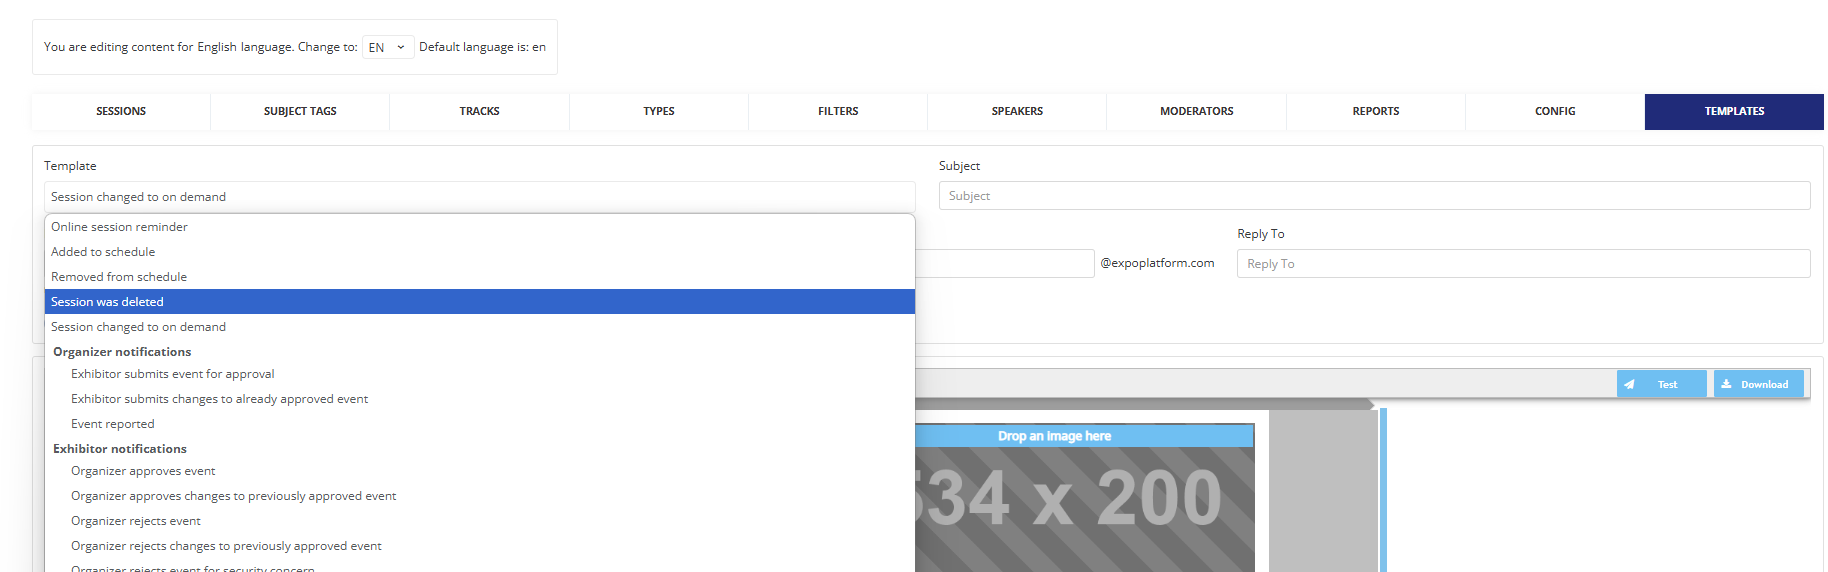The height and width of the screenshot is (572, 1828).
Task: Focus the Reply To input field
Action: tap(1523, 264)
